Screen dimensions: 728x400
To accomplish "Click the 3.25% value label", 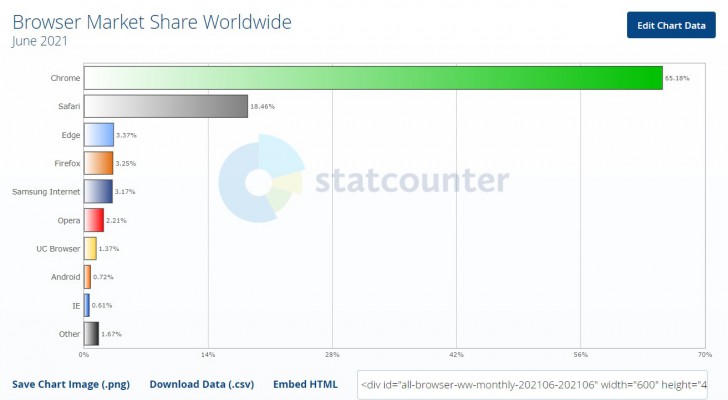I will 125,163.
